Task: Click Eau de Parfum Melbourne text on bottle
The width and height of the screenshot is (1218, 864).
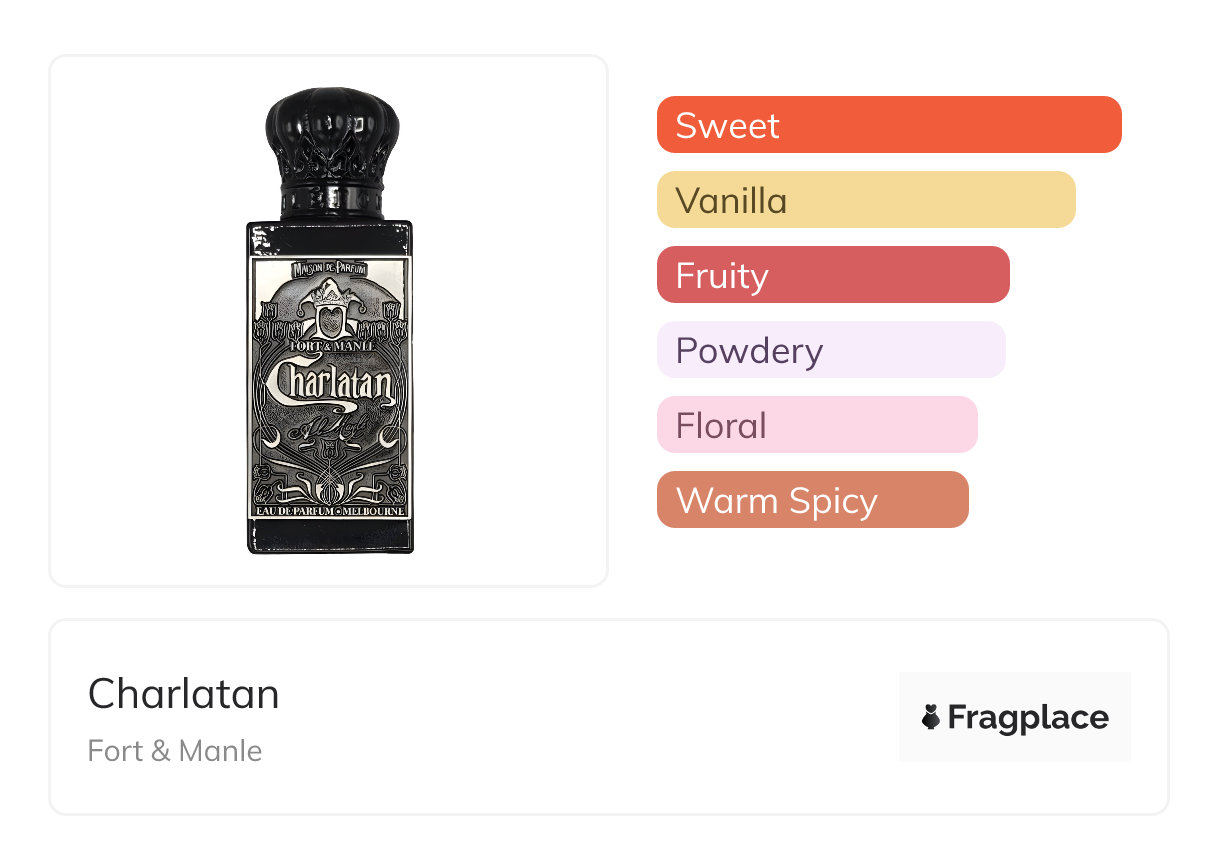Action: pyautogui.click(x=330, y=511)
